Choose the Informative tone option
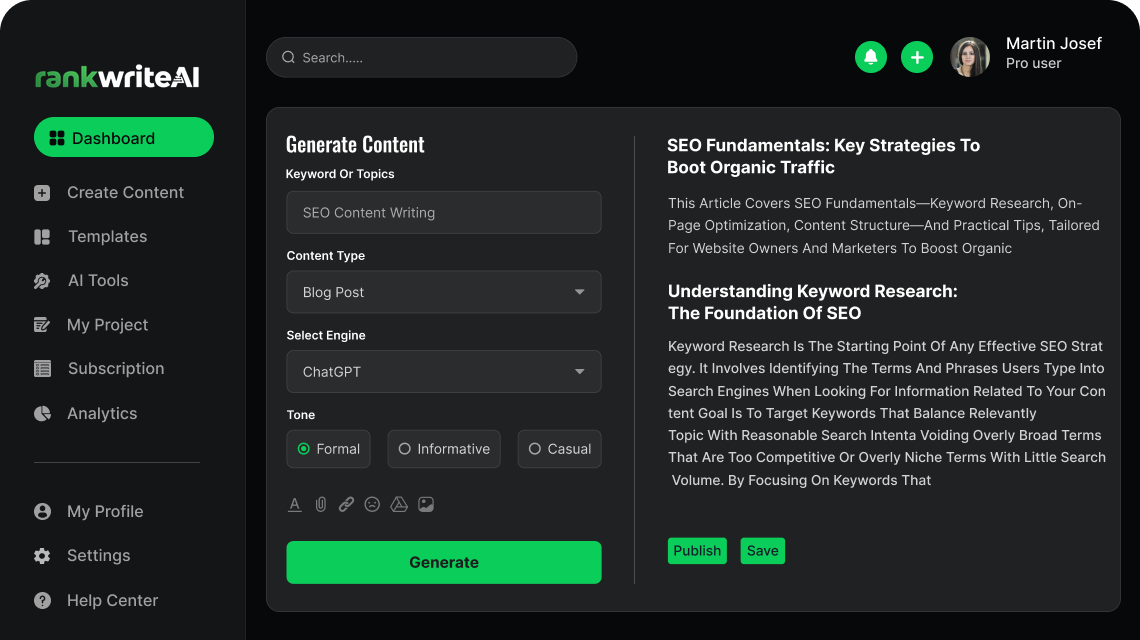Image resolution: width=1140 pixels, height=640 pixels. (444, 449)
